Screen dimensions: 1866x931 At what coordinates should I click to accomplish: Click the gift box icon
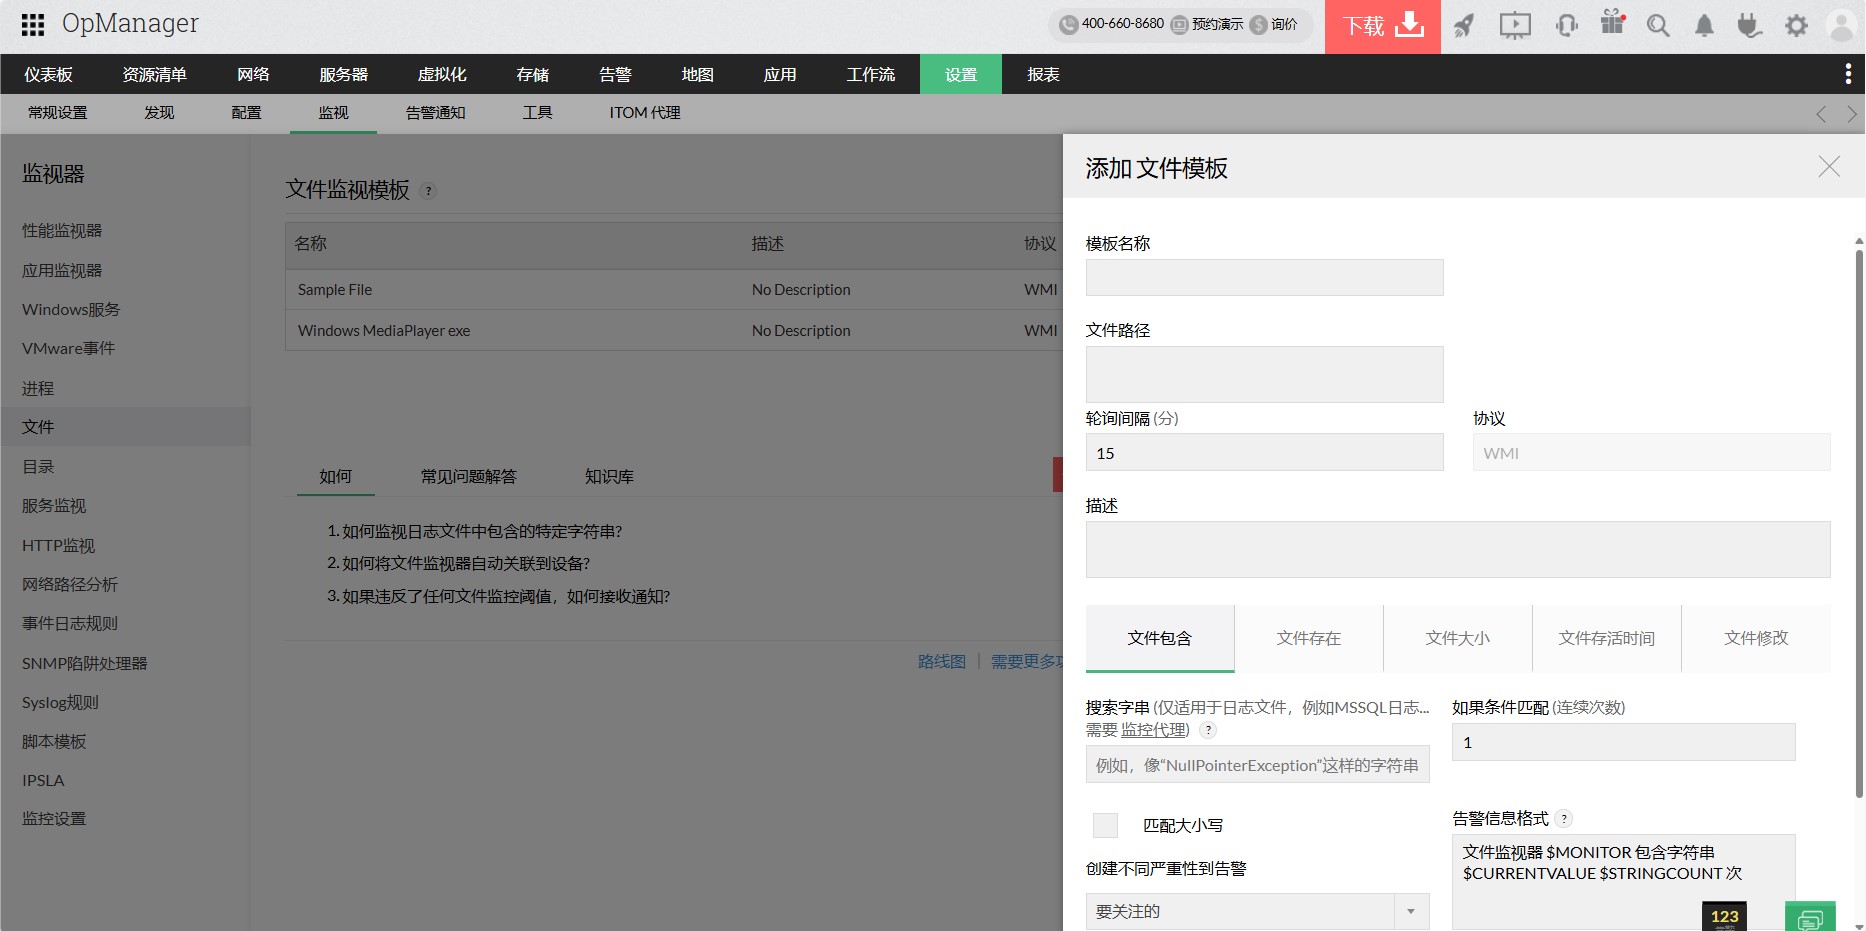(1612, 22)
